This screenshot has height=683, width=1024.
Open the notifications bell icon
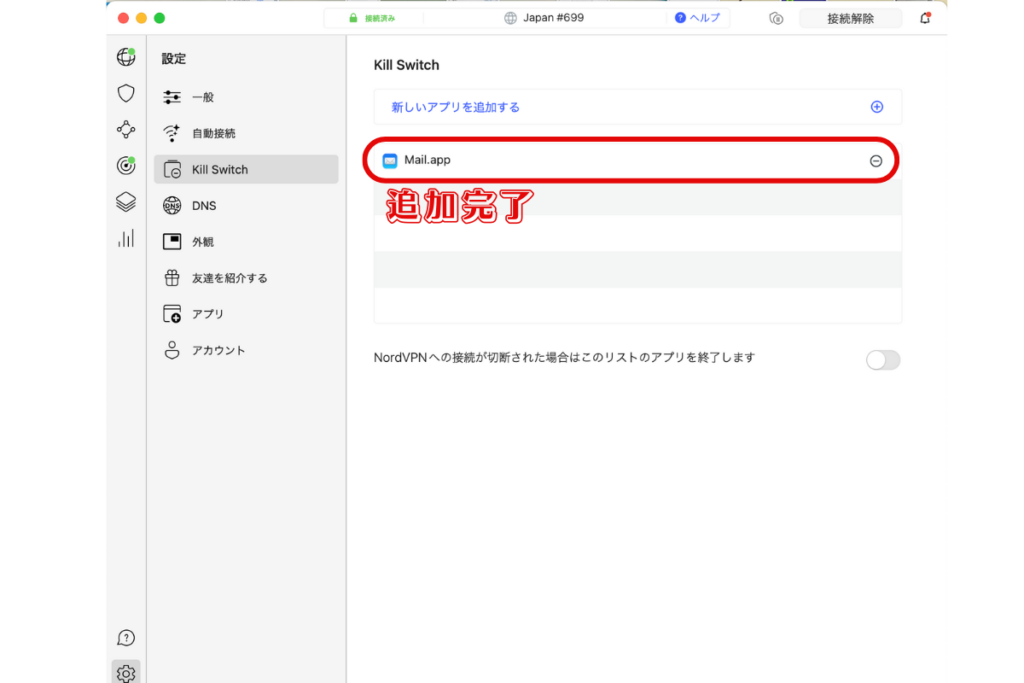(x=925, y=18)
